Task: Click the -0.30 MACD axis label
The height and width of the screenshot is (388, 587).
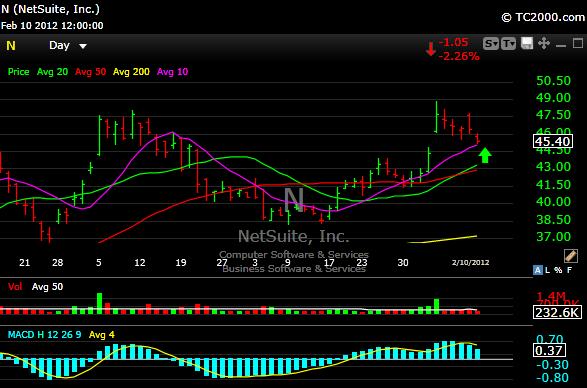Action: pos(552,364)
